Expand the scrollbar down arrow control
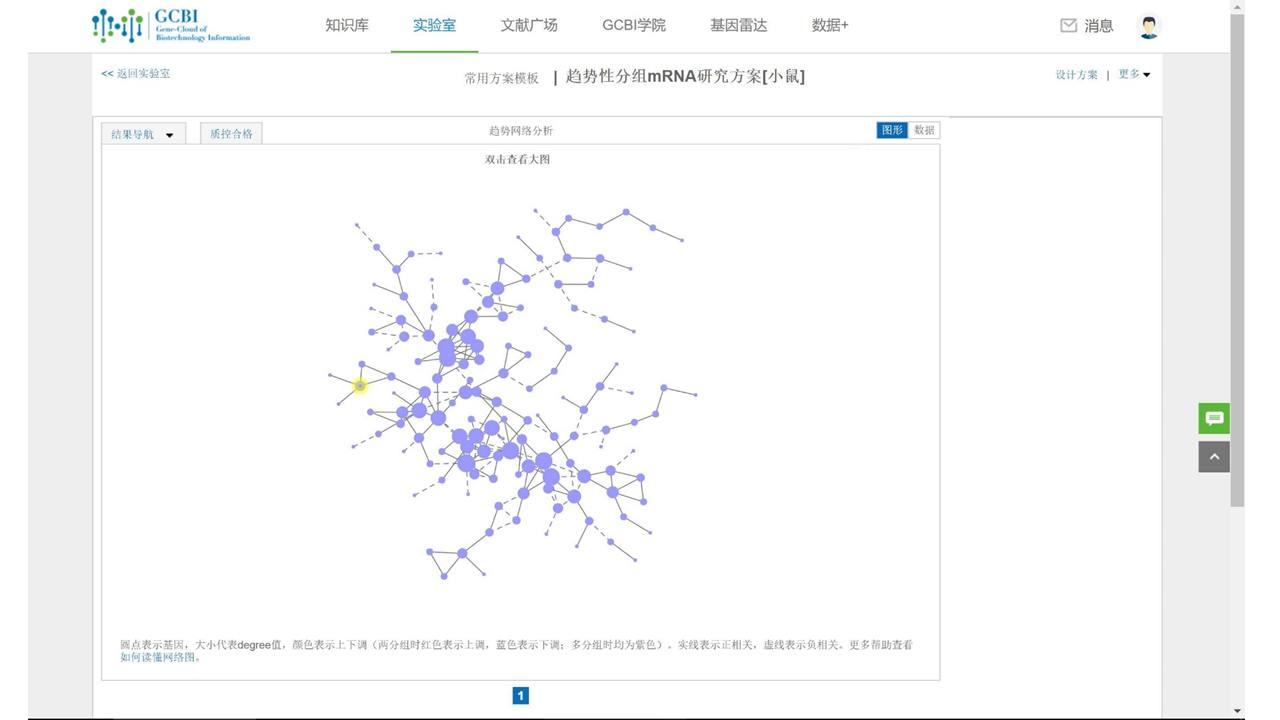 tap(1237, 712)
